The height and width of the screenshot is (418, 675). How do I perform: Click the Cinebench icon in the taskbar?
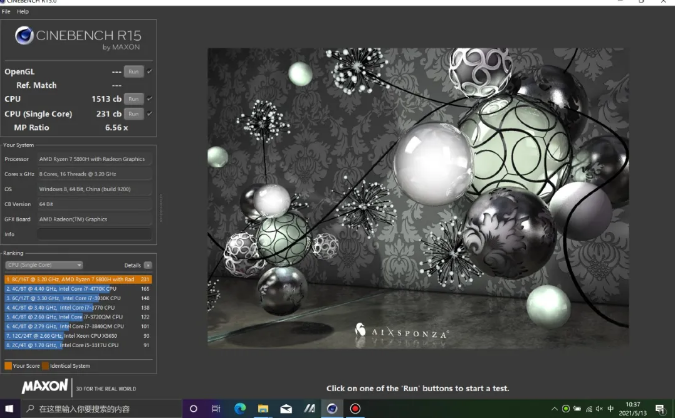click(x=331, y=409)
